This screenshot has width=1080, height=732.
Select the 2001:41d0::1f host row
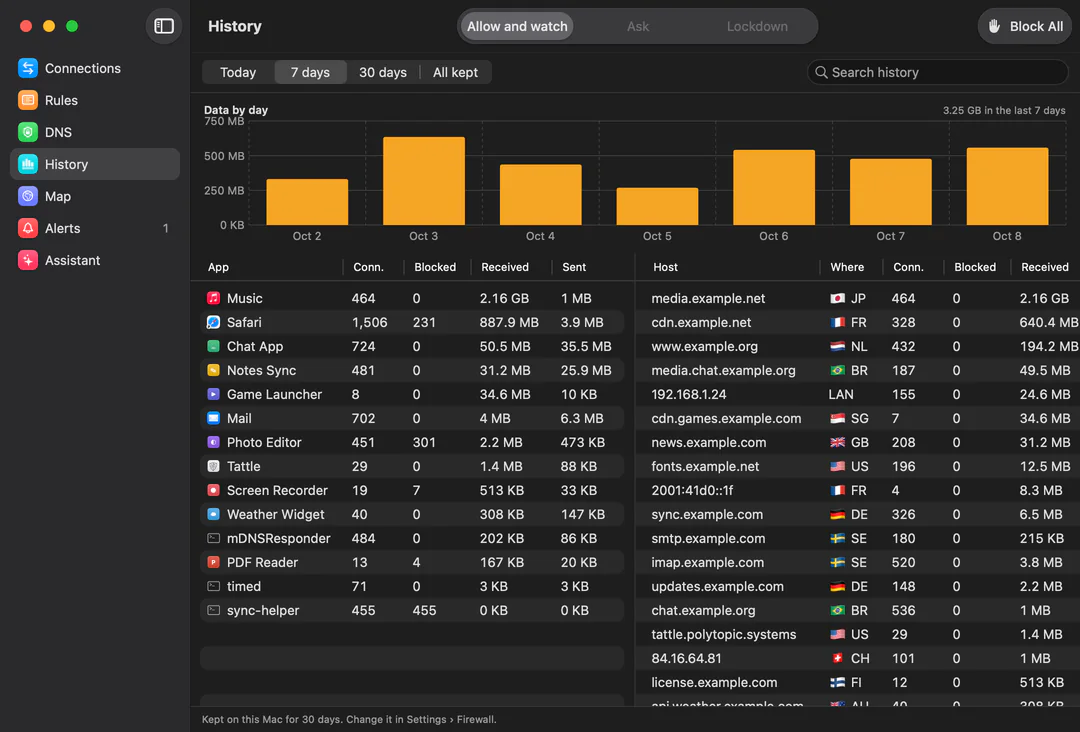point(858,490)
